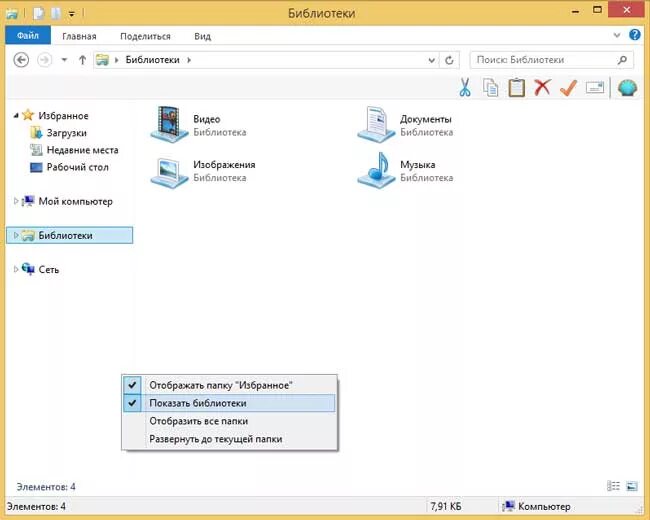The height and width of the screenshot is (520, 650).
Task: Click the Rename toolbar icon
Action: point(595,87)
